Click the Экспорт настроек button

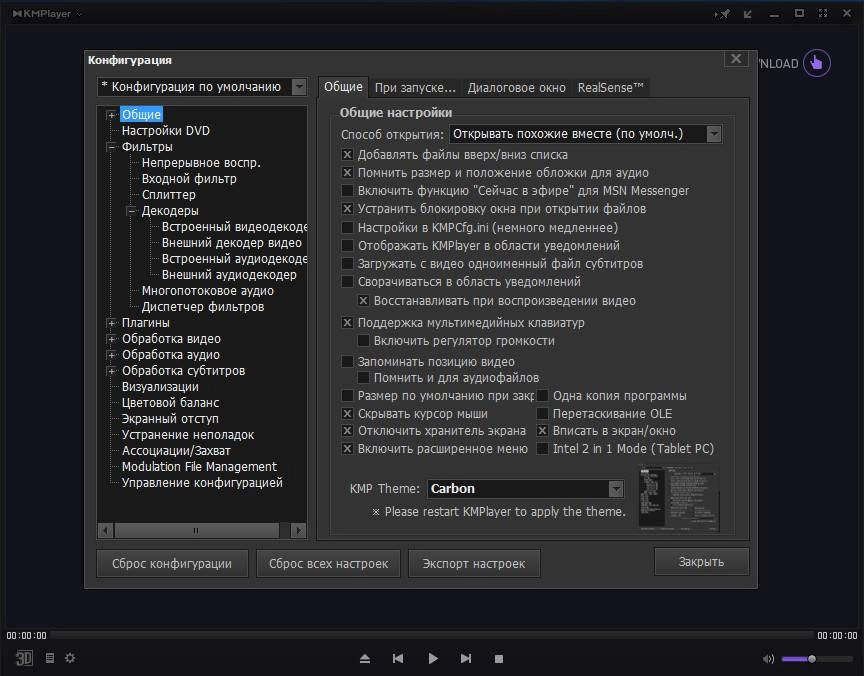pos(474,564)
